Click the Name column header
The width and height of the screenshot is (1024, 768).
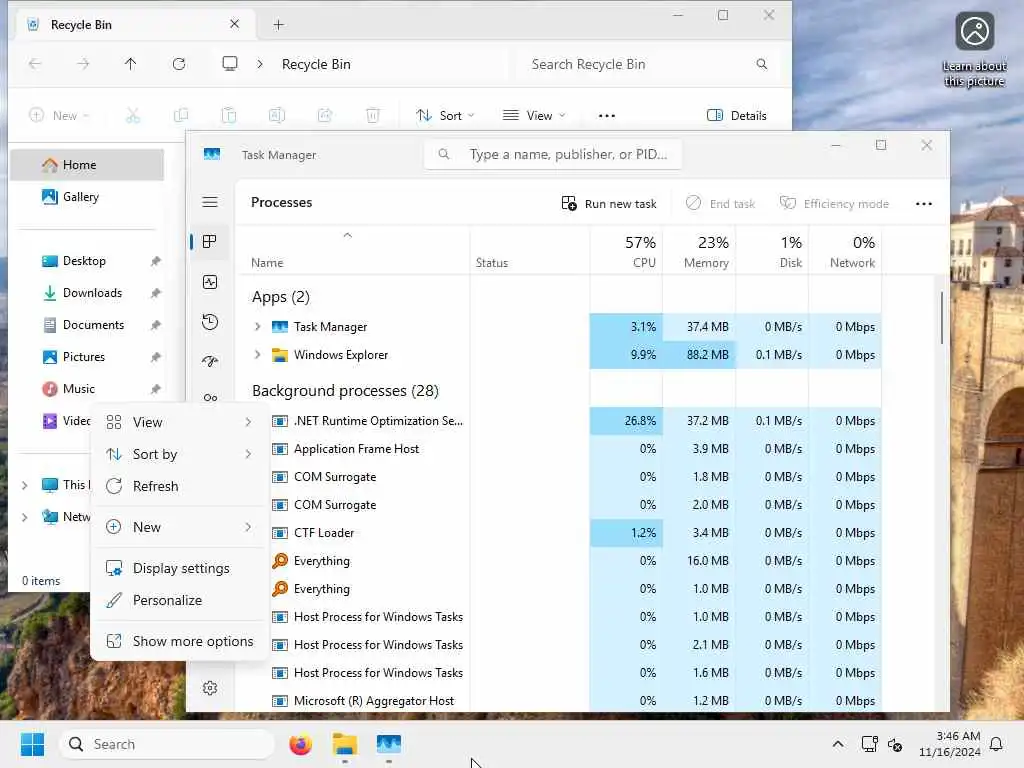coord(267,263)
